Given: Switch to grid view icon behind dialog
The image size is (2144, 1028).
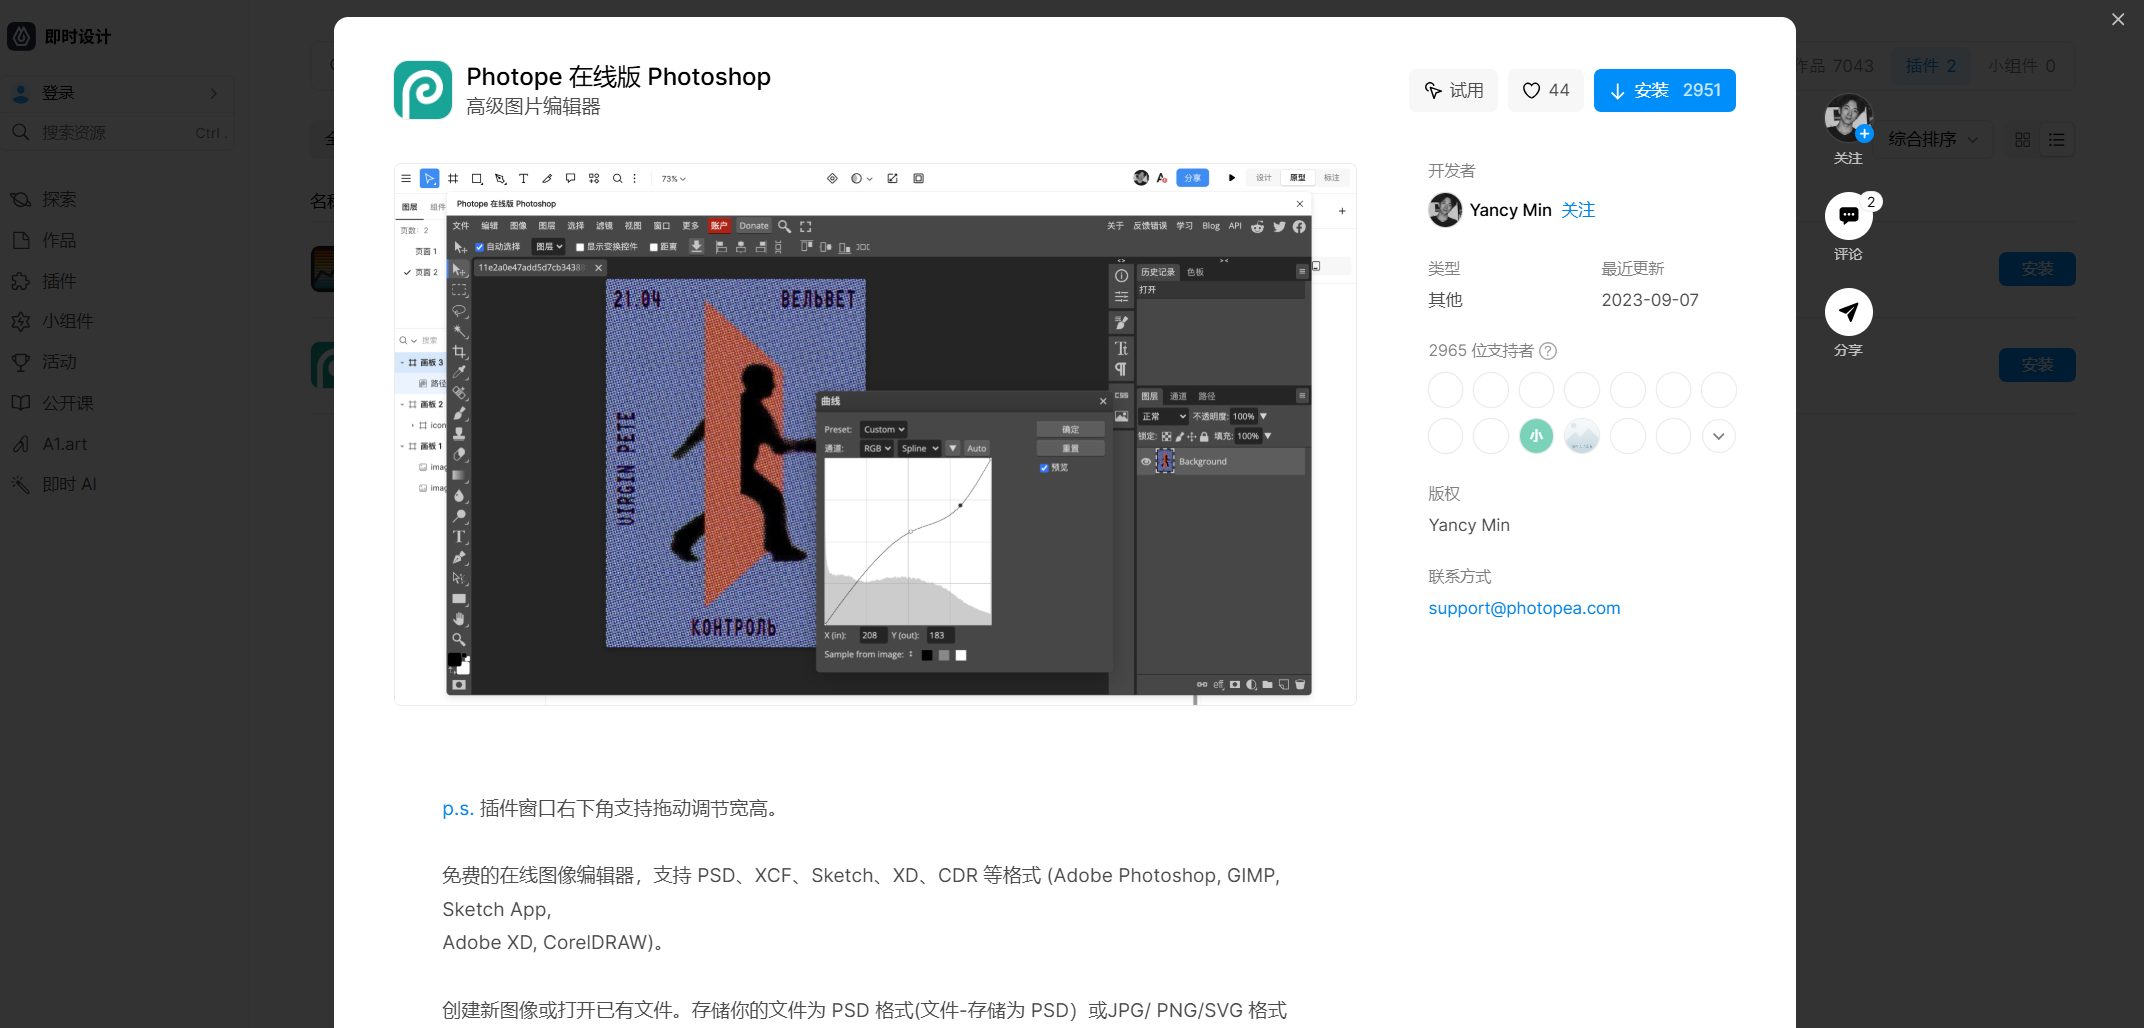Looking at the screenshot, I should 2022,140.
